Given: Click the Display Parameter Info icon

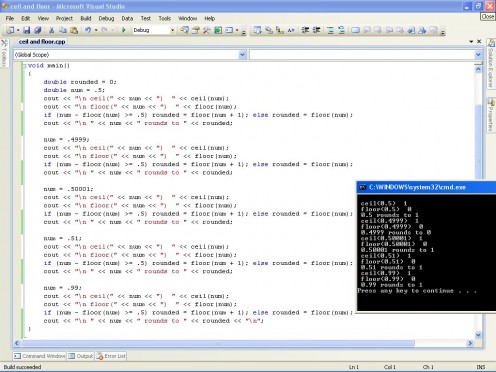Looking at the screenshot, I should click(269, 30).
